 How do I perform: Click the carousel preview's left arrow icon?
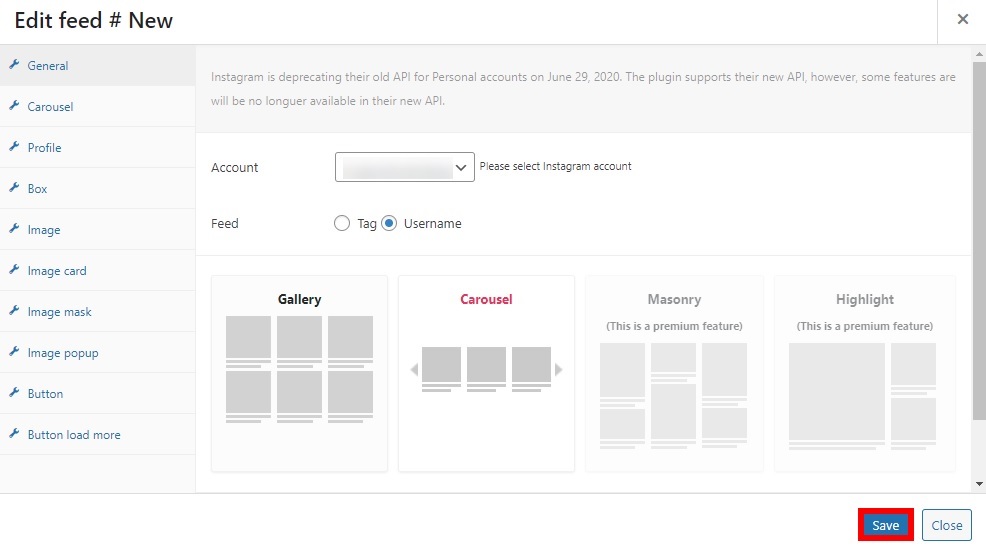pyautogui.click(x=414, y=369)
